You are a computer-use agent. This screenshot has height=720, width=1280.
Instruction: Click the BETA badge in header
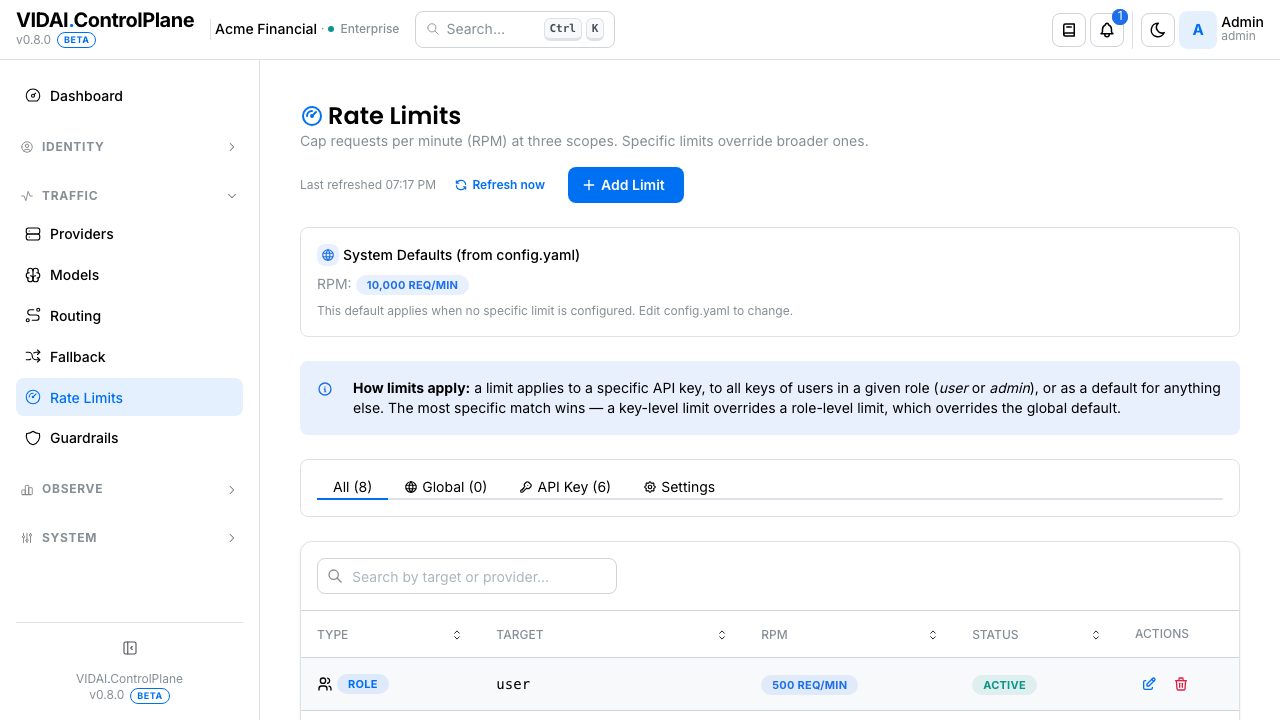point(77,40)
